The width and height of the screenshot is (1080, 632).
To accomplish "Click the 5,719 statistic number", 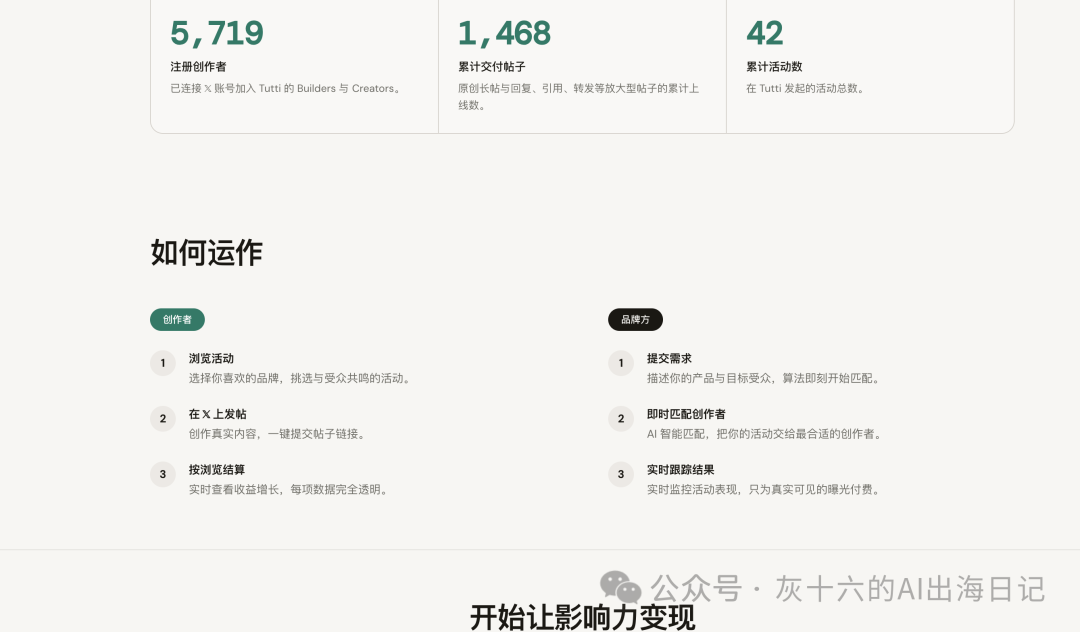I will (x=217, y=34).
